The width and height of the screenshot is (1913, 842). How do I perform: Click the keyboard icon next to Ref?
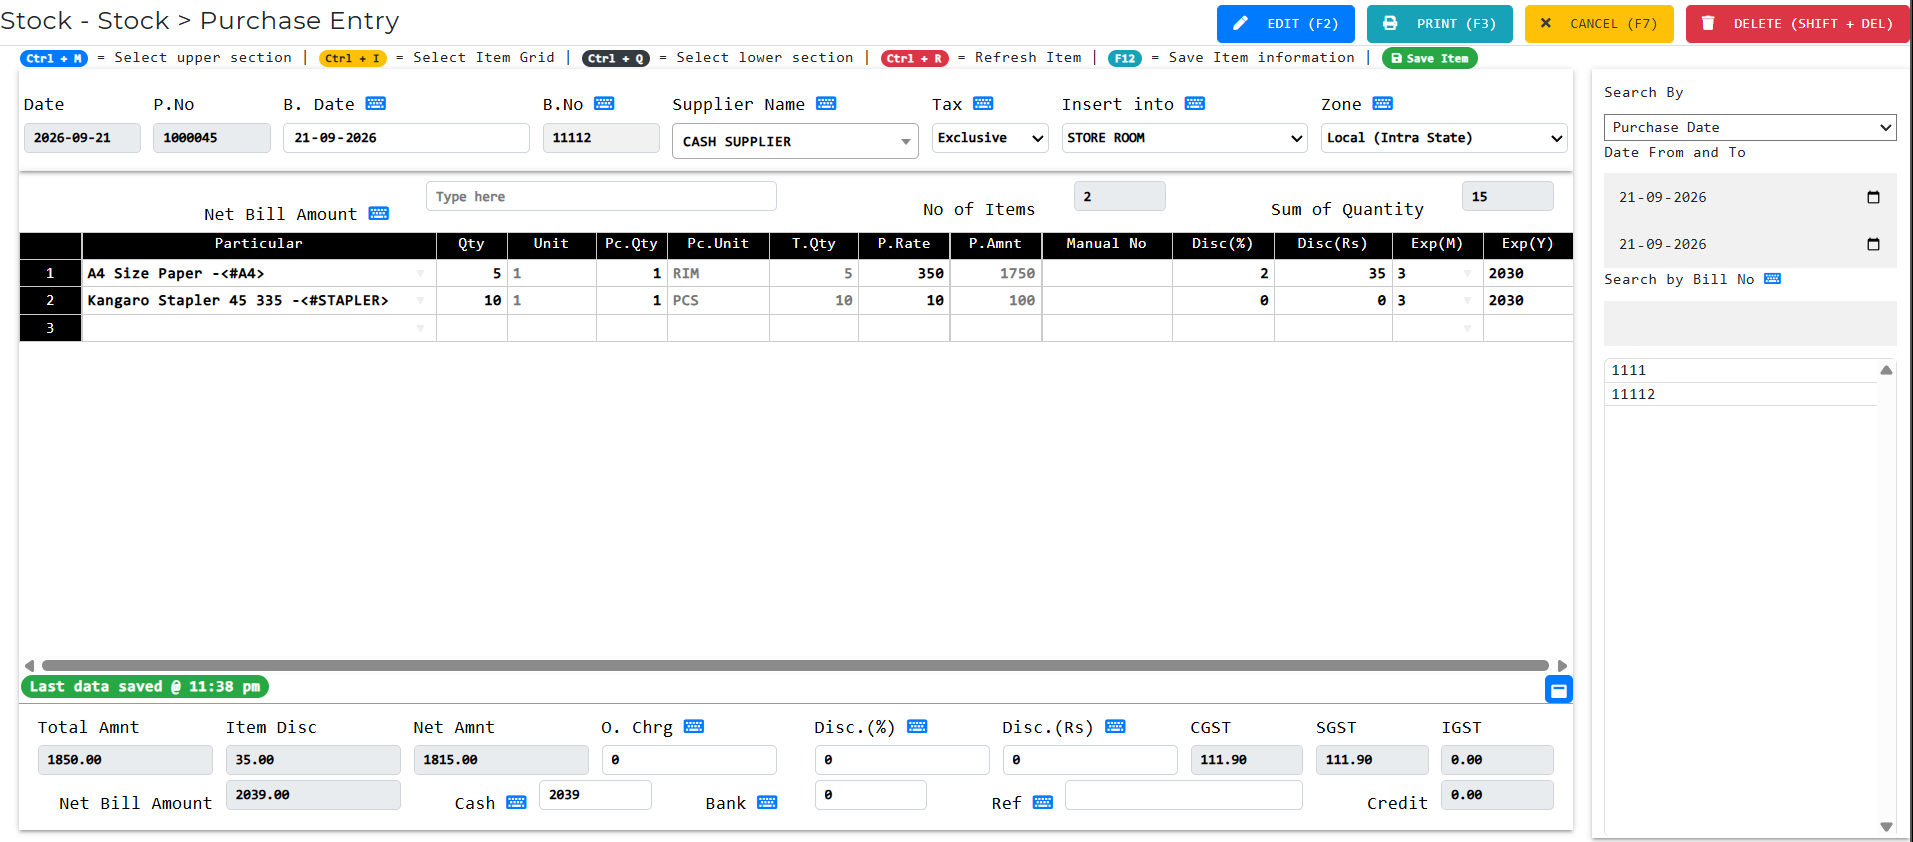[1043, 803]
